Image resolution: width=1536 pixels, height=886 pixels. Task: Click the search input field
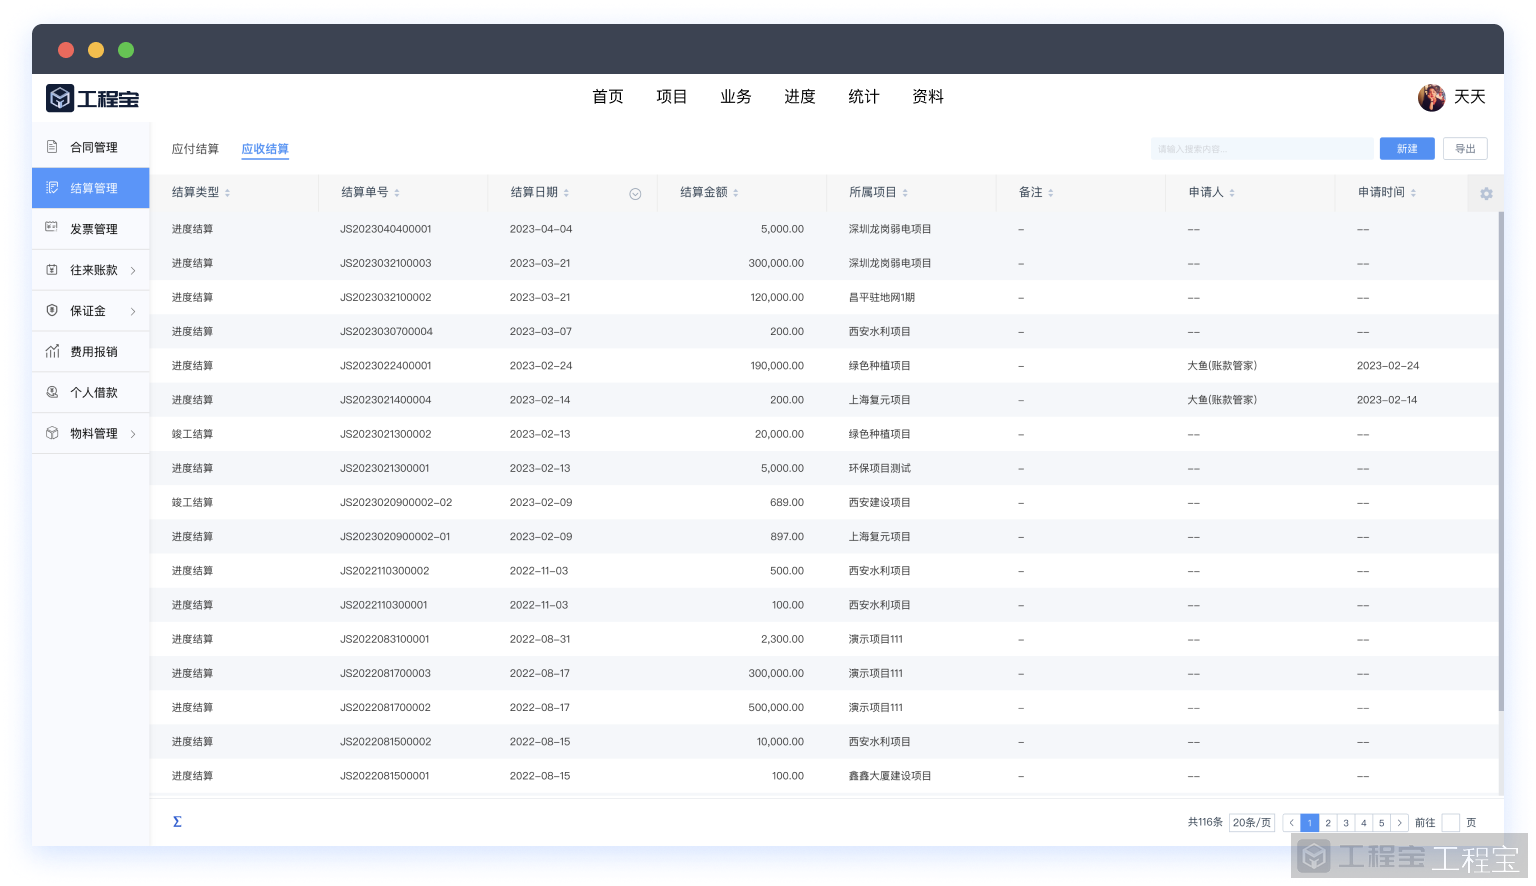click(1261, 149)
